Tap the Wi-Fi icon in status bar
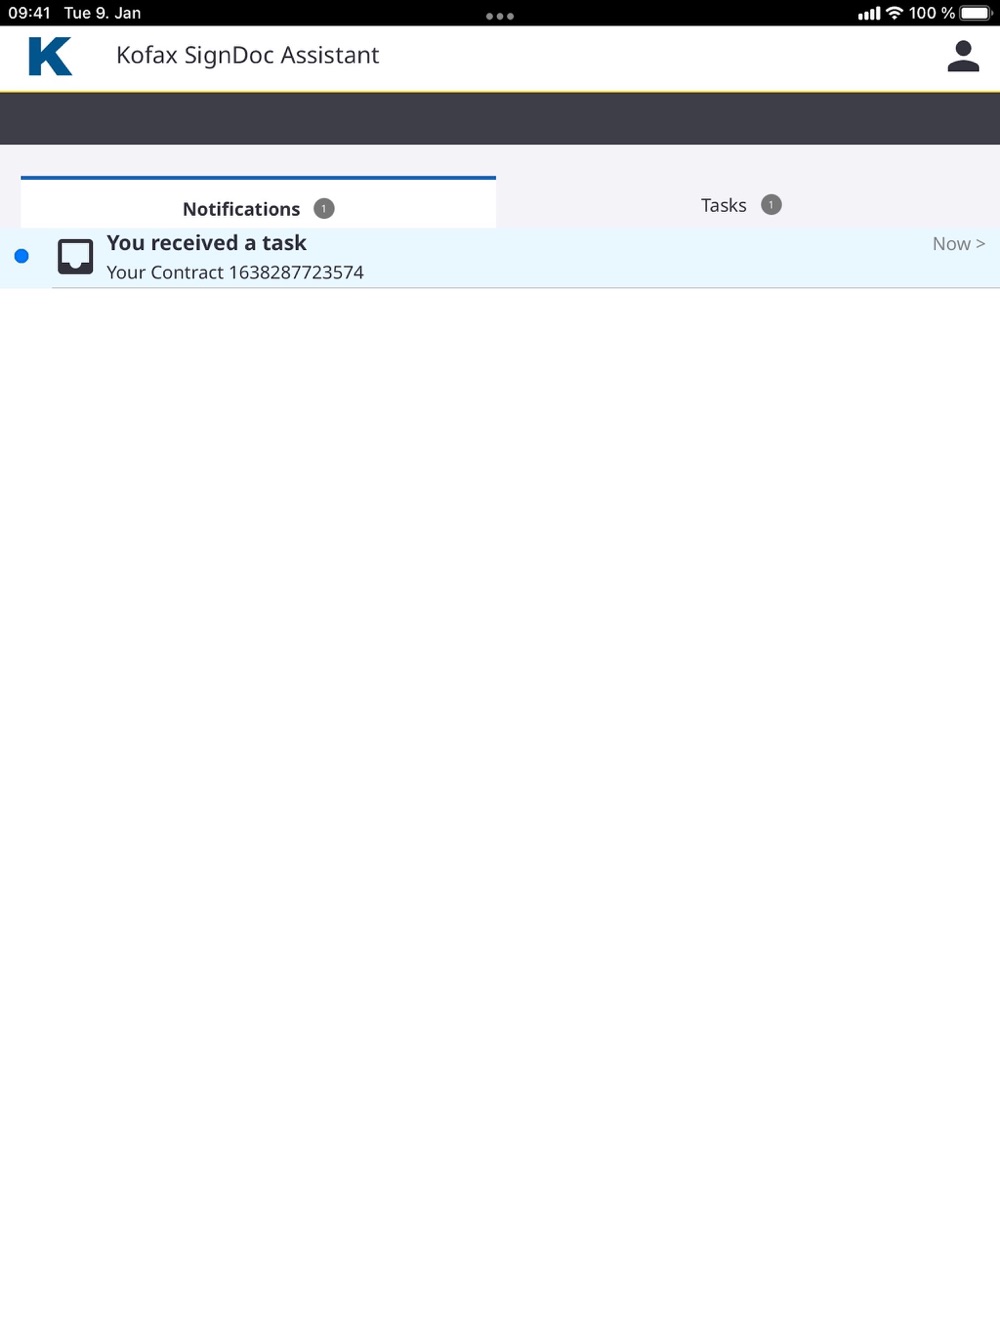The width and height of the screenshot is (1000, 1334). point(894,13)
